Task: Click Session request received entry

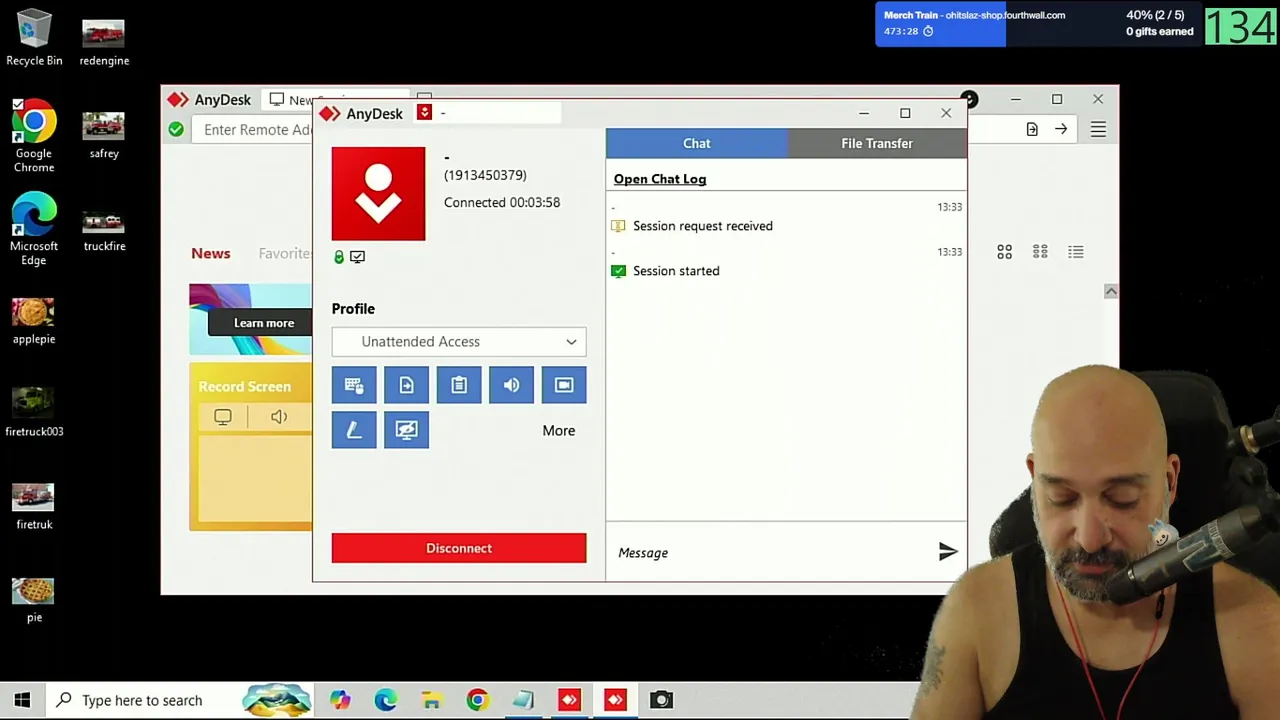Action: click(x=703, y=226)
